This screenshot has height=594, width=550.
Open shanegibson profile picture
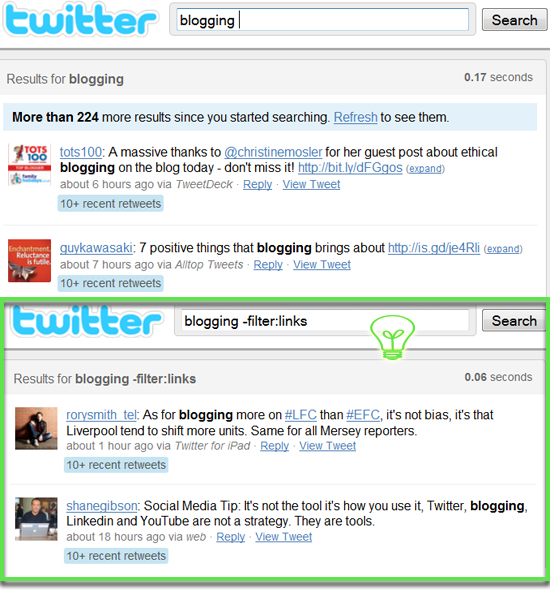tap(36, 519)
